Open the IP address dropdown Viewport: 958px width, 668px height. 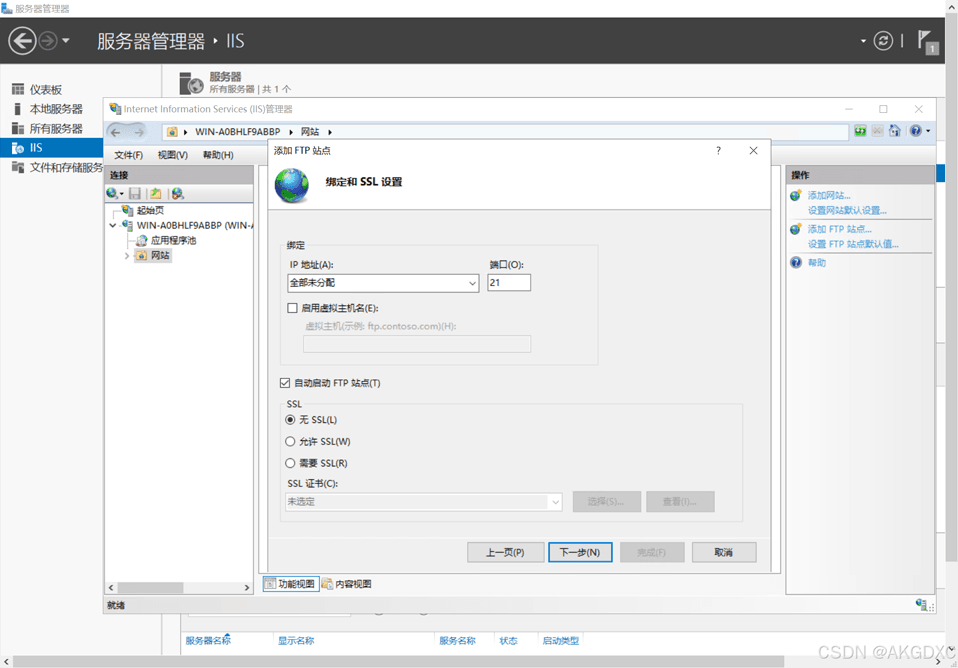coord(472,284)
